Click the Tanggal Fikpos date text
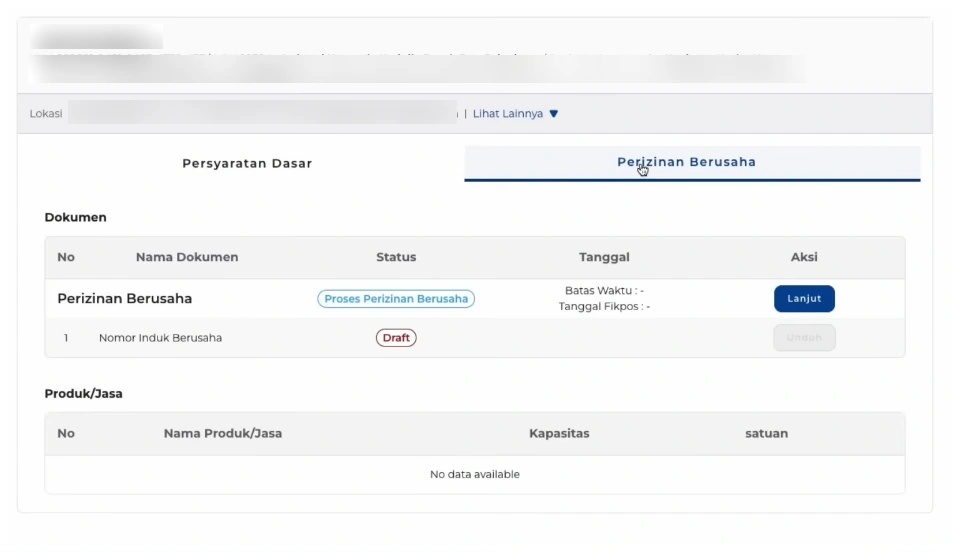The height and width of the screenshot is (552, 961). tap(604, 307)
